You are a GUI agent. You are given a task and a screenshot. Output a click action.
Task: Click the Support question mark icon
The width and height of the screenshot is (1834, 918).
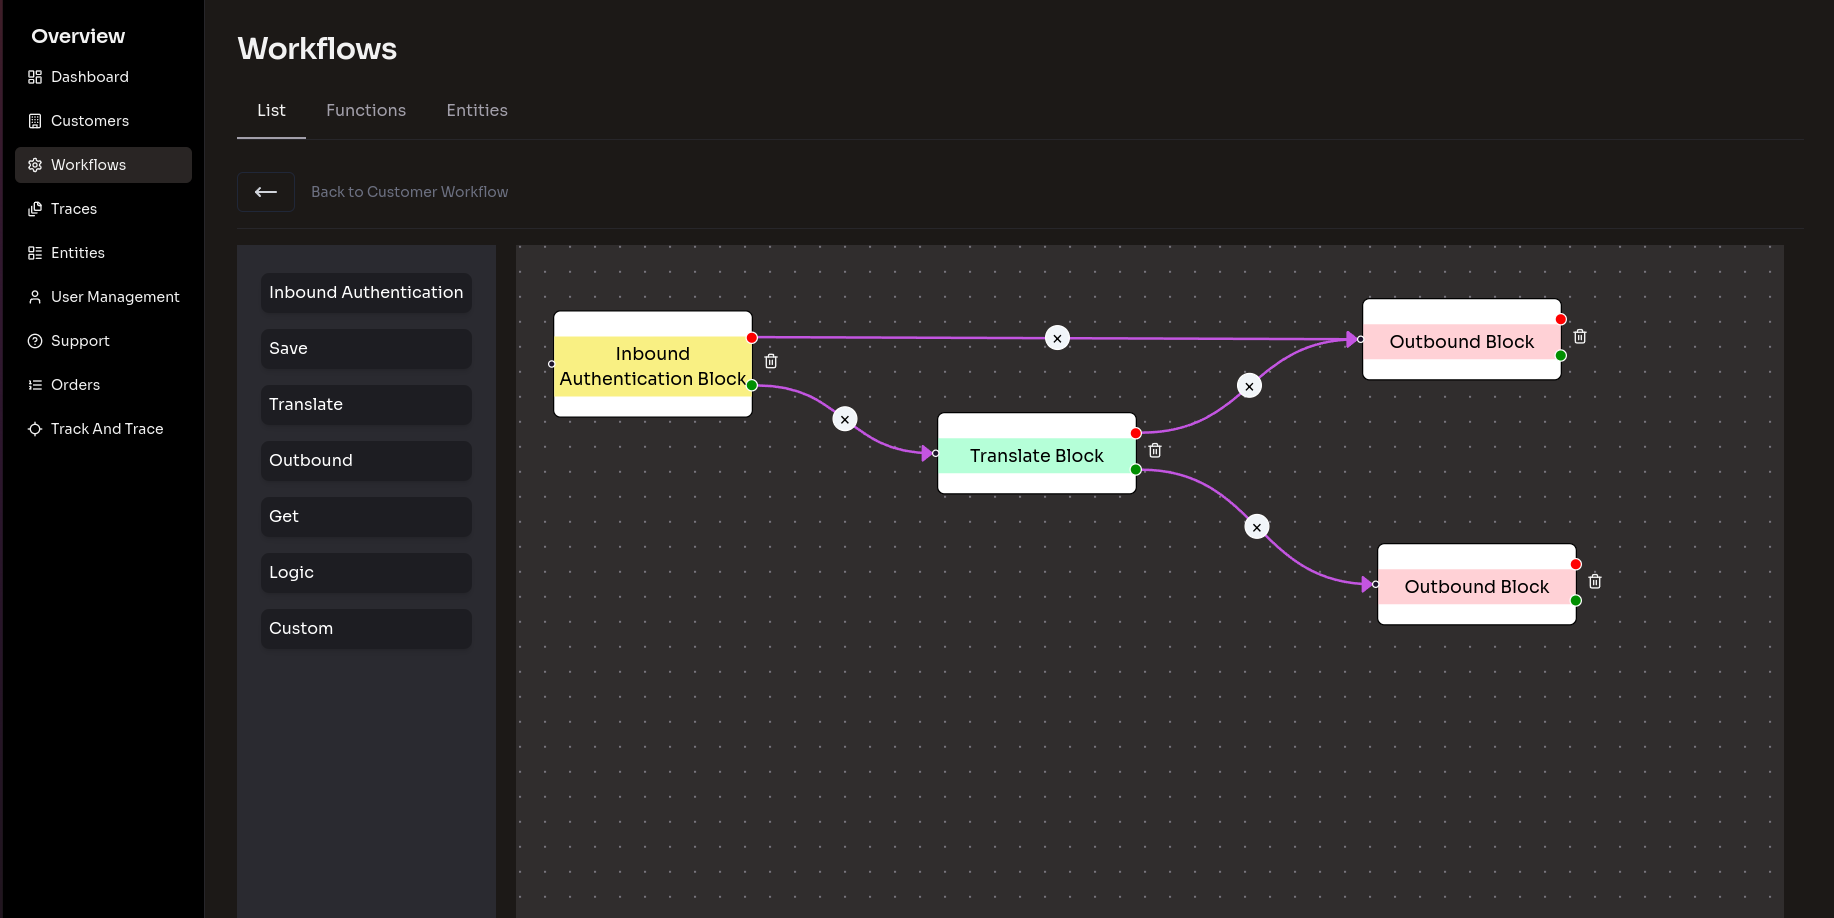[35, 341]
